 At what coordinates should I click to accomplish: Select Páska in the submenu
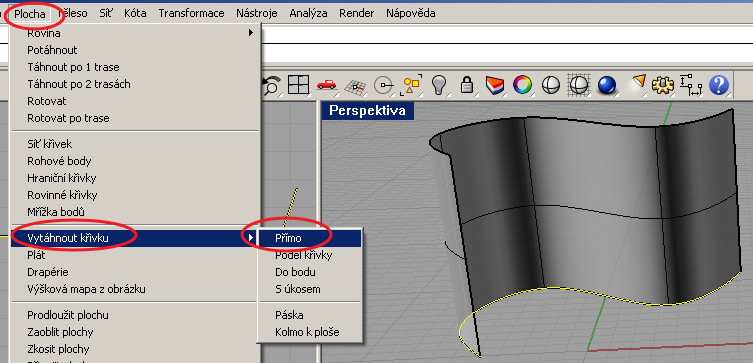(310, 315)
